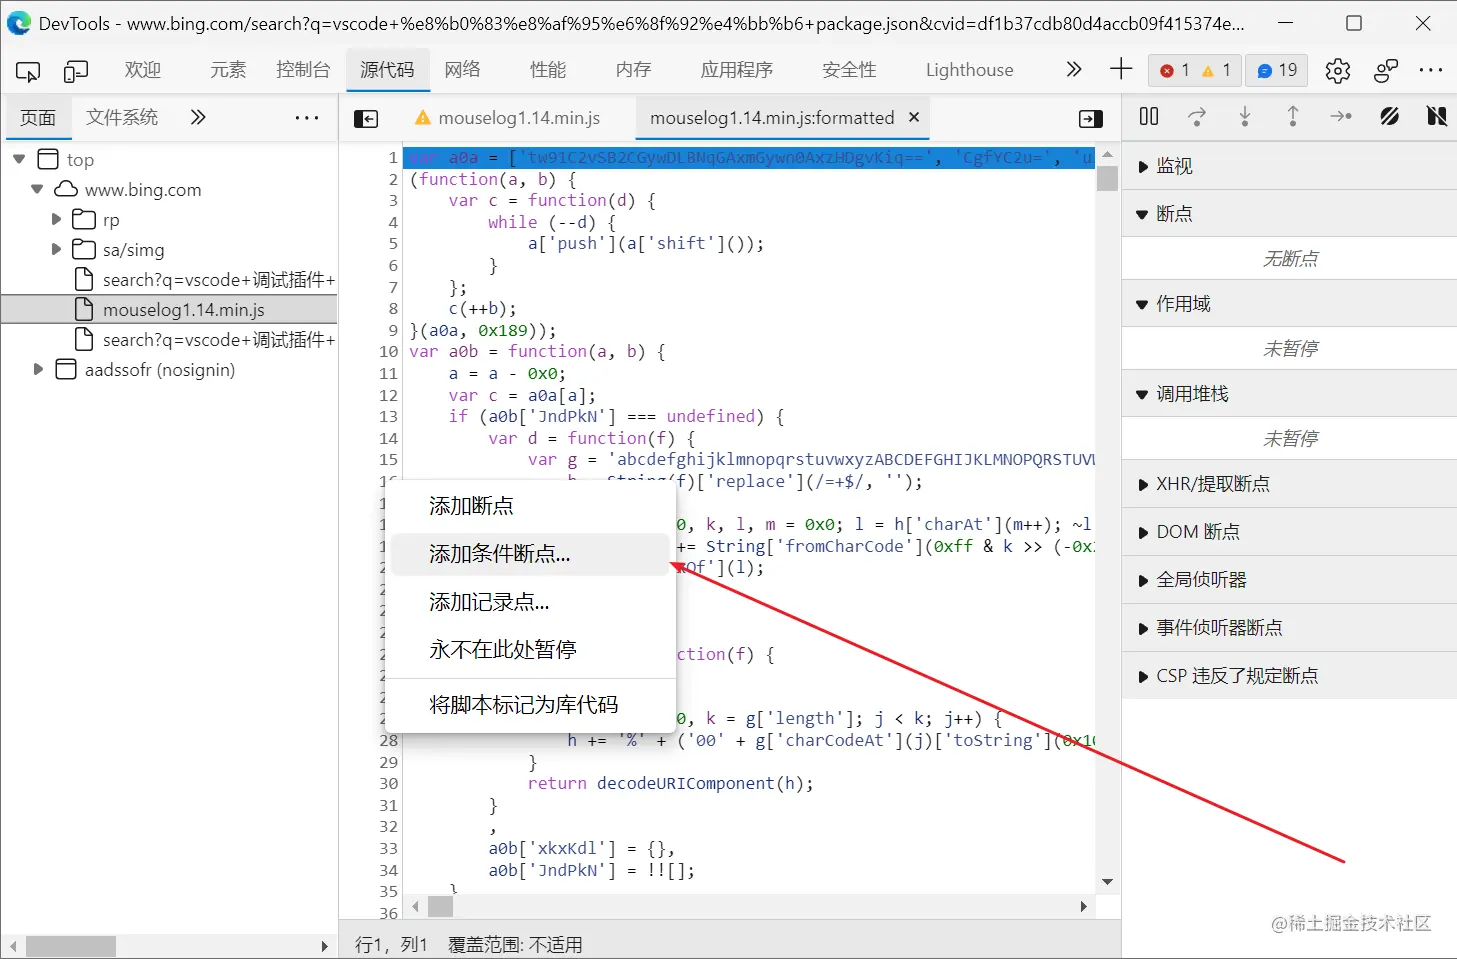The image size is (1457, 959).
Task: Click the code editor vertical scrollbar thumb
Action: point(1107,178)
